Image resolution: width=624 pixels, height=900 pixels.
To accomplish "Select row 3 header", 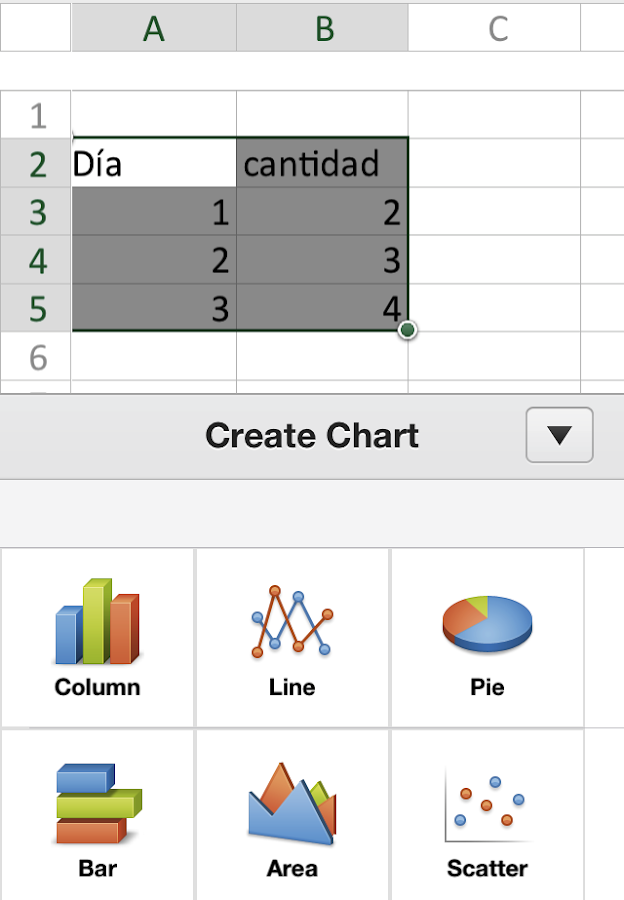I will [37, 212].
